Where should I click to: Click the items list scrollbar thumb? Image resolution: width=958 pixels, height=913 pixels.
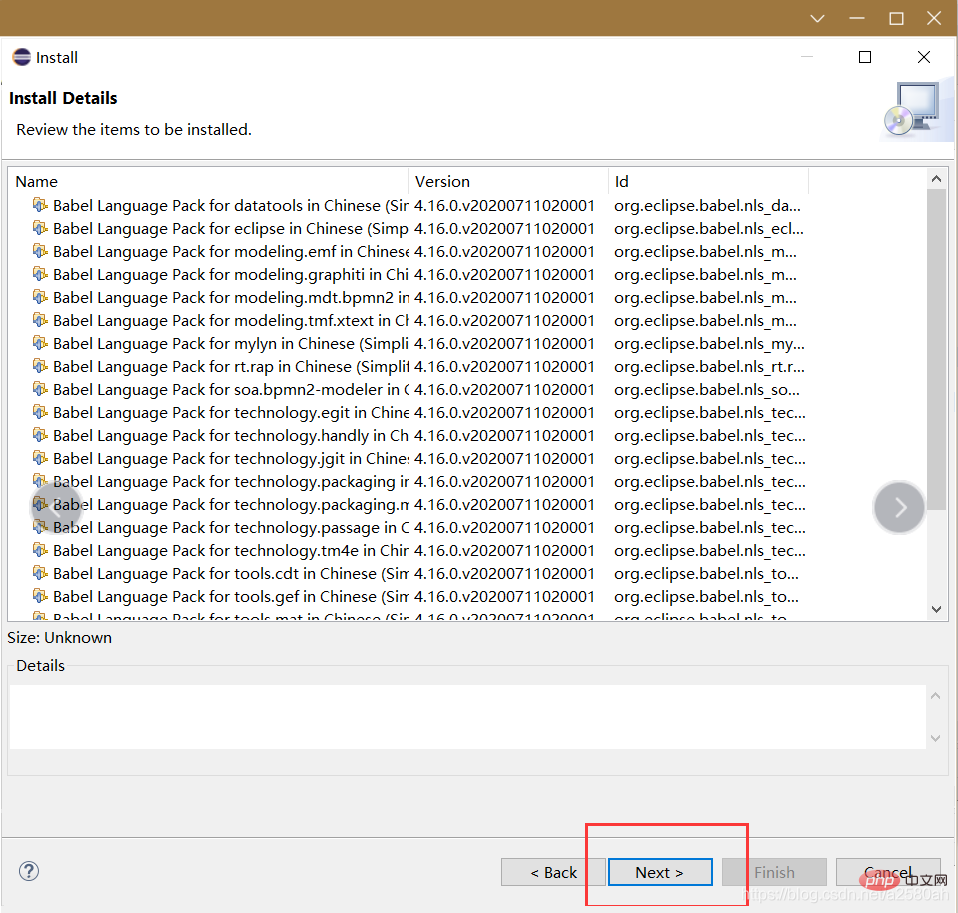(936, 349)
